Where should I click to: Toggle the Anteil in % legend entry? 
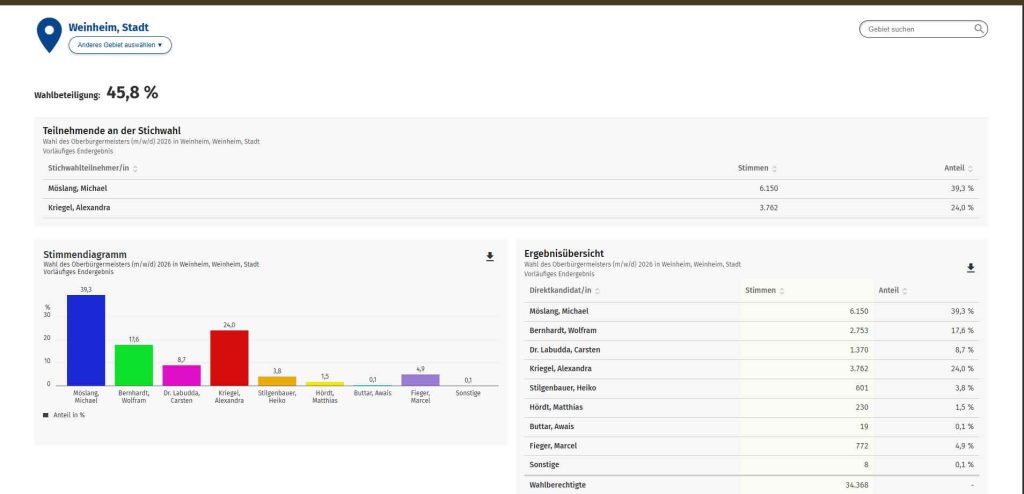(64, 415)
